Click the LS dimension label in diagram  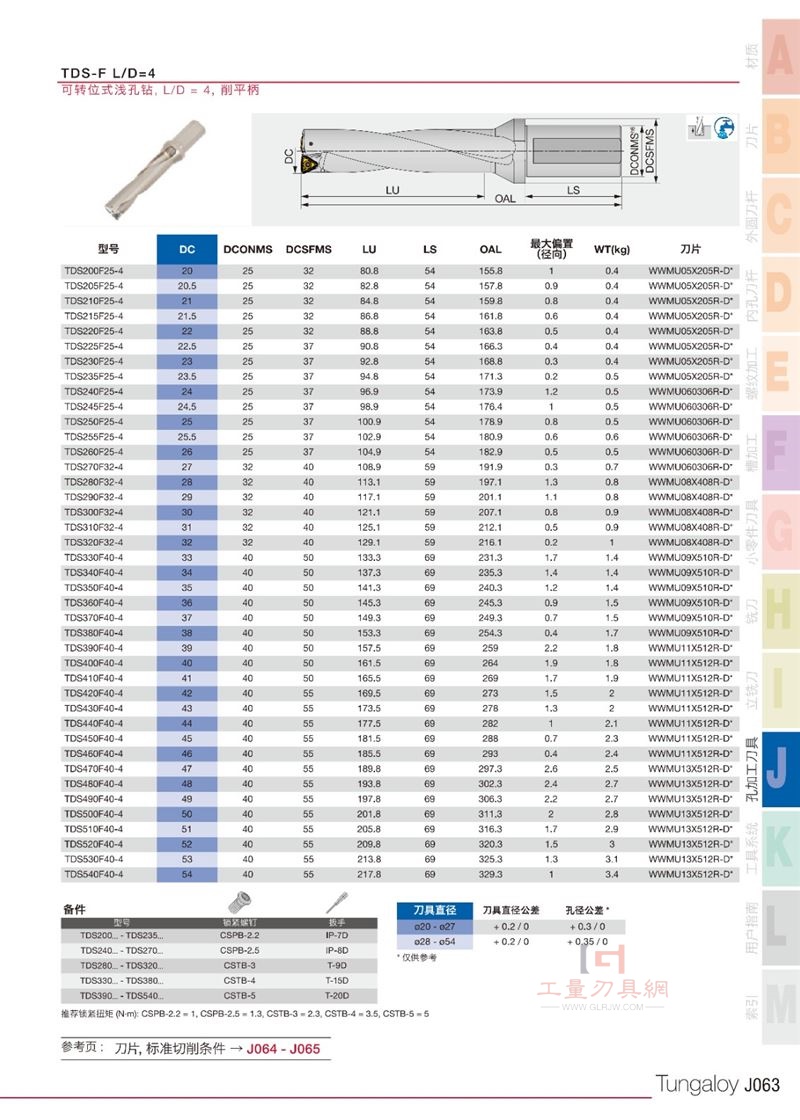(x=574, y=190)
